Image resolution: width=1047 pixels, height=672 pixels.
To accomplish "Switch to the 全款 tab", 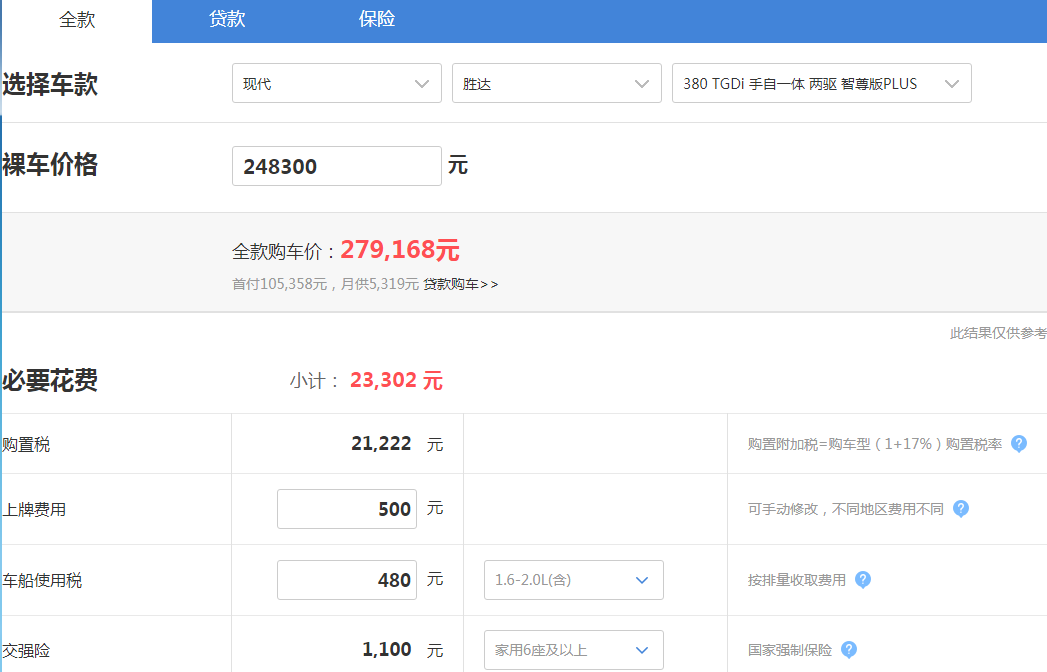I will pos(77,20).
